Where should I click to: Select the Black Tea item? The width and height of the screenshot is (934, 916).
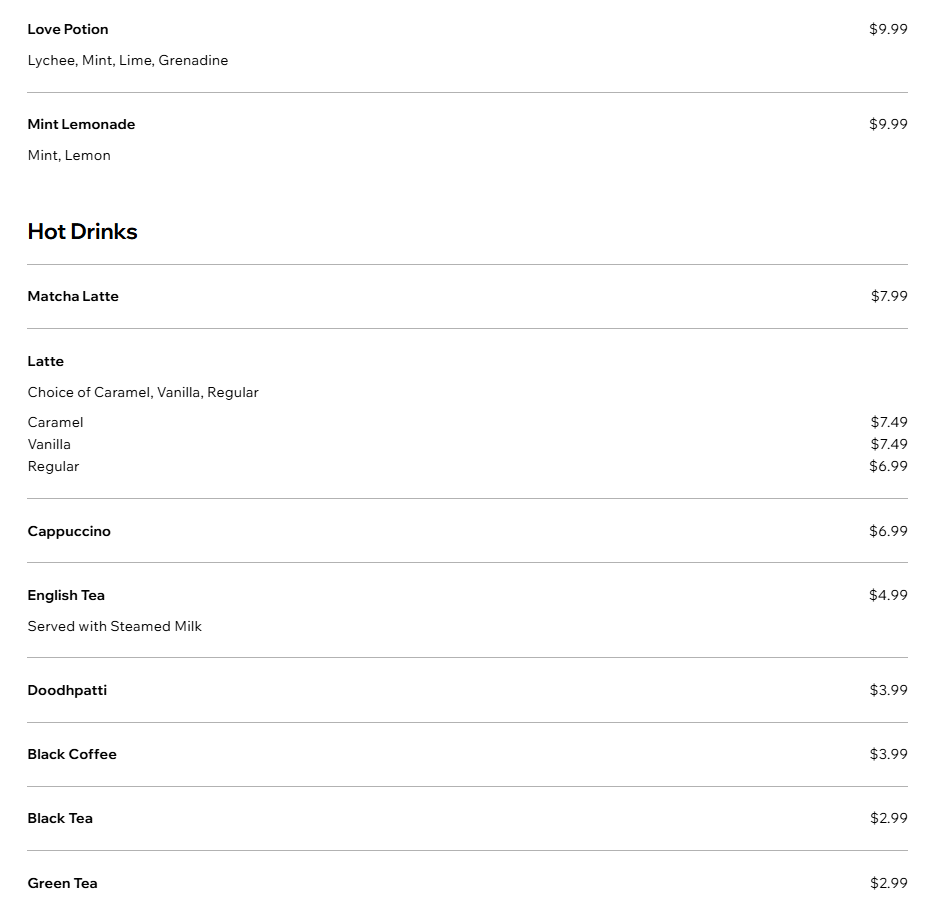click(467, 818)
